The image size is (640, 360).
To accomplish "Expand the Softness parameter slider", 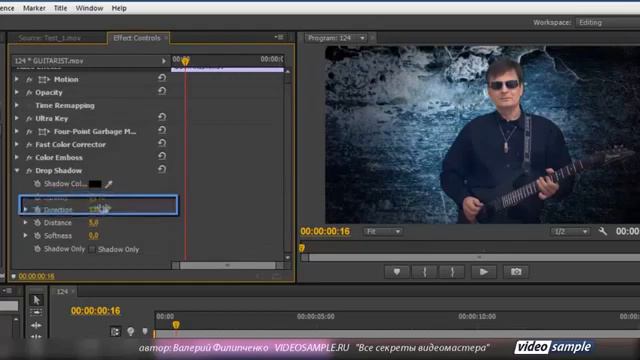I will tap(25, 236).
